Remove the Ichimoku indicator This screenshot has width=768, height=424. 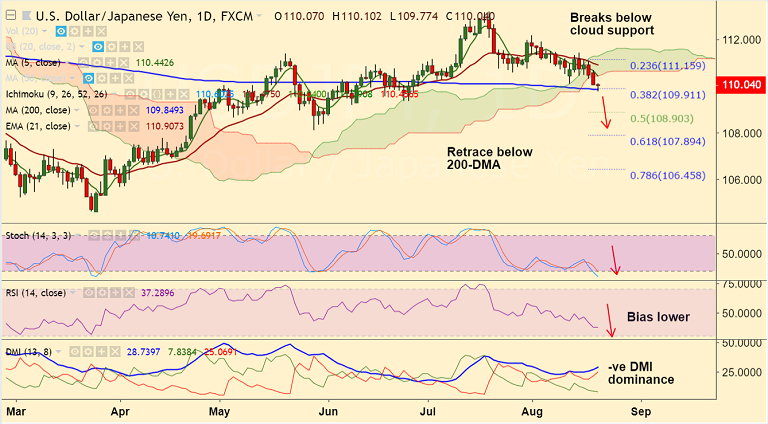coord(184,94)
